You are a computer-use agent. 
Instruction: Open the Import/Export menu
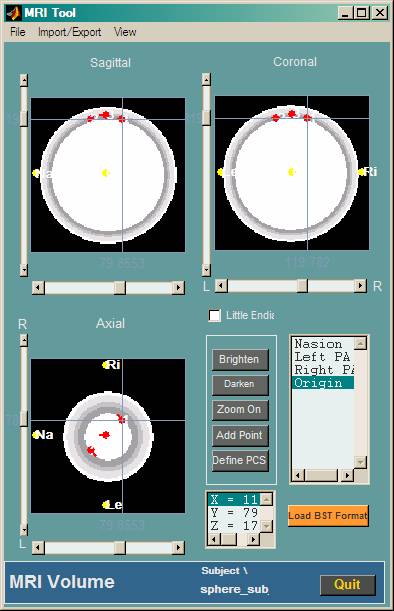69,32
